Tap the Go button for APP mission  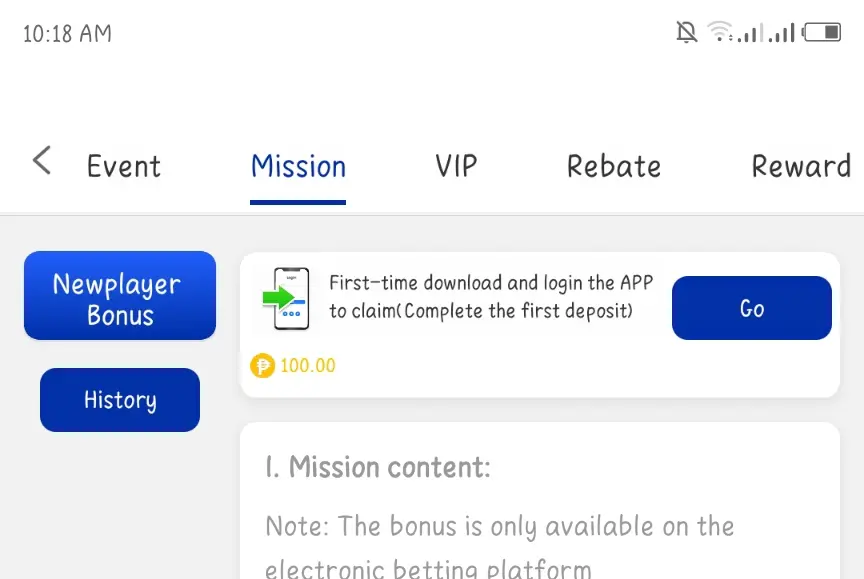click(752, 308)
